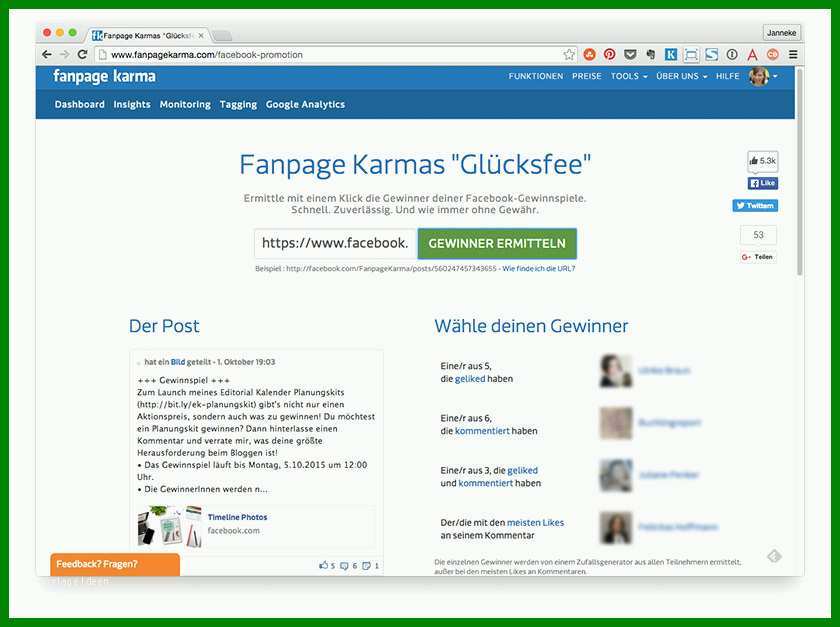Click the shares icon under the post
The height and width of the screenshot is (627, 840).
tap(366, 565)
